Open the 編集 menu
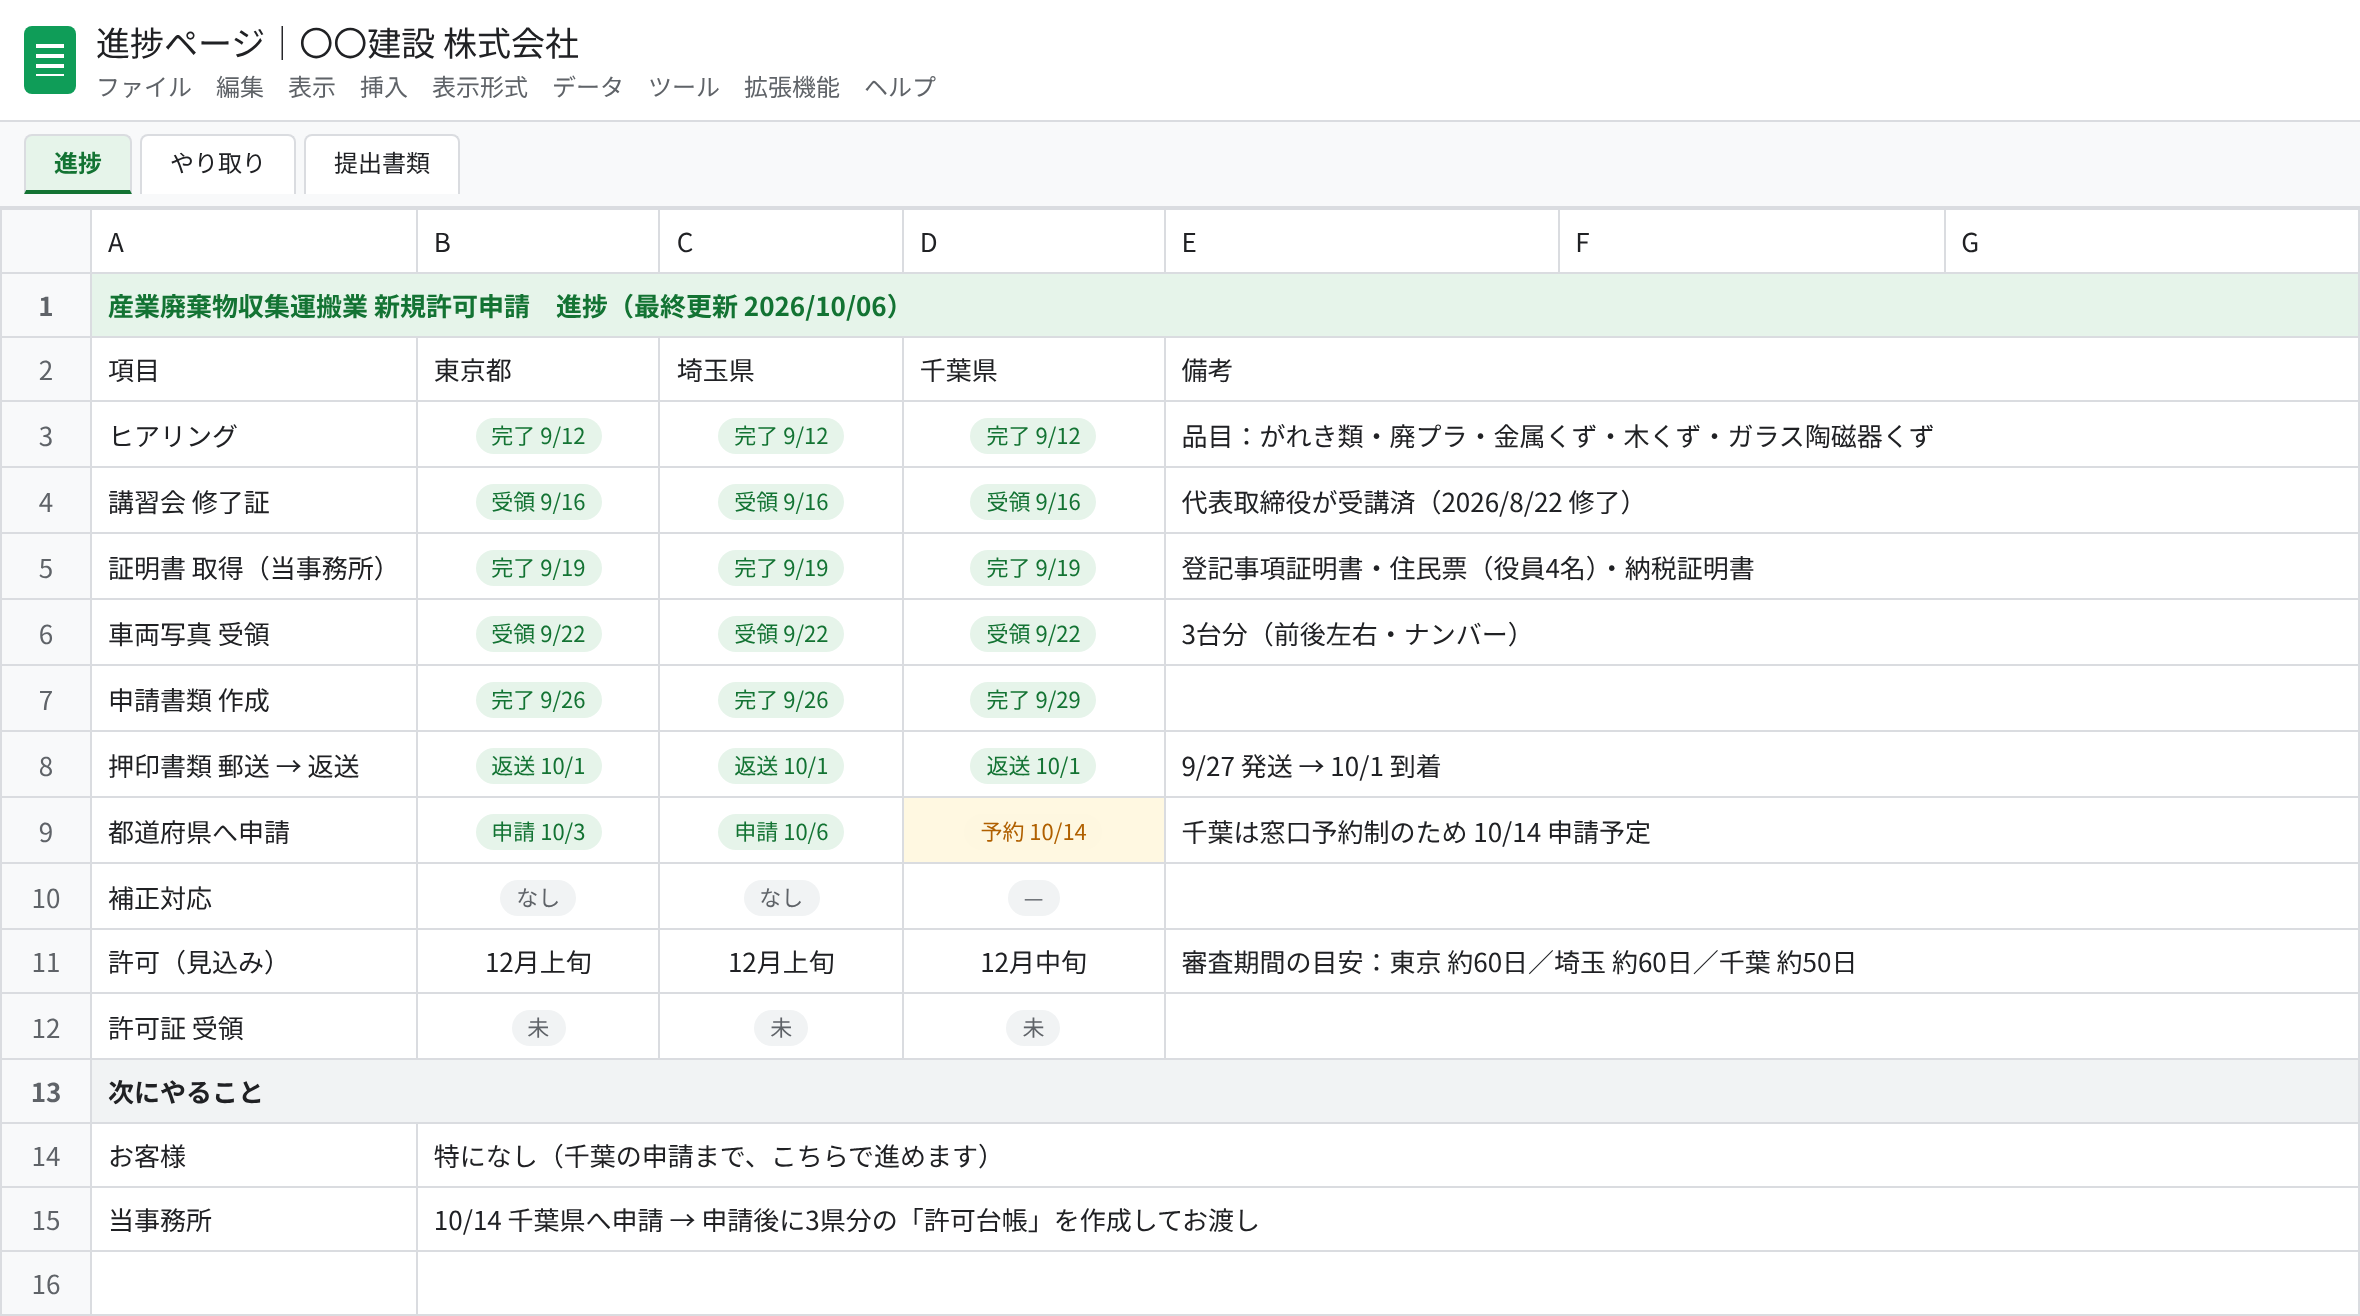This screenshot has height=1316, width=2360. pyautogui.click(x=240, y=88)
